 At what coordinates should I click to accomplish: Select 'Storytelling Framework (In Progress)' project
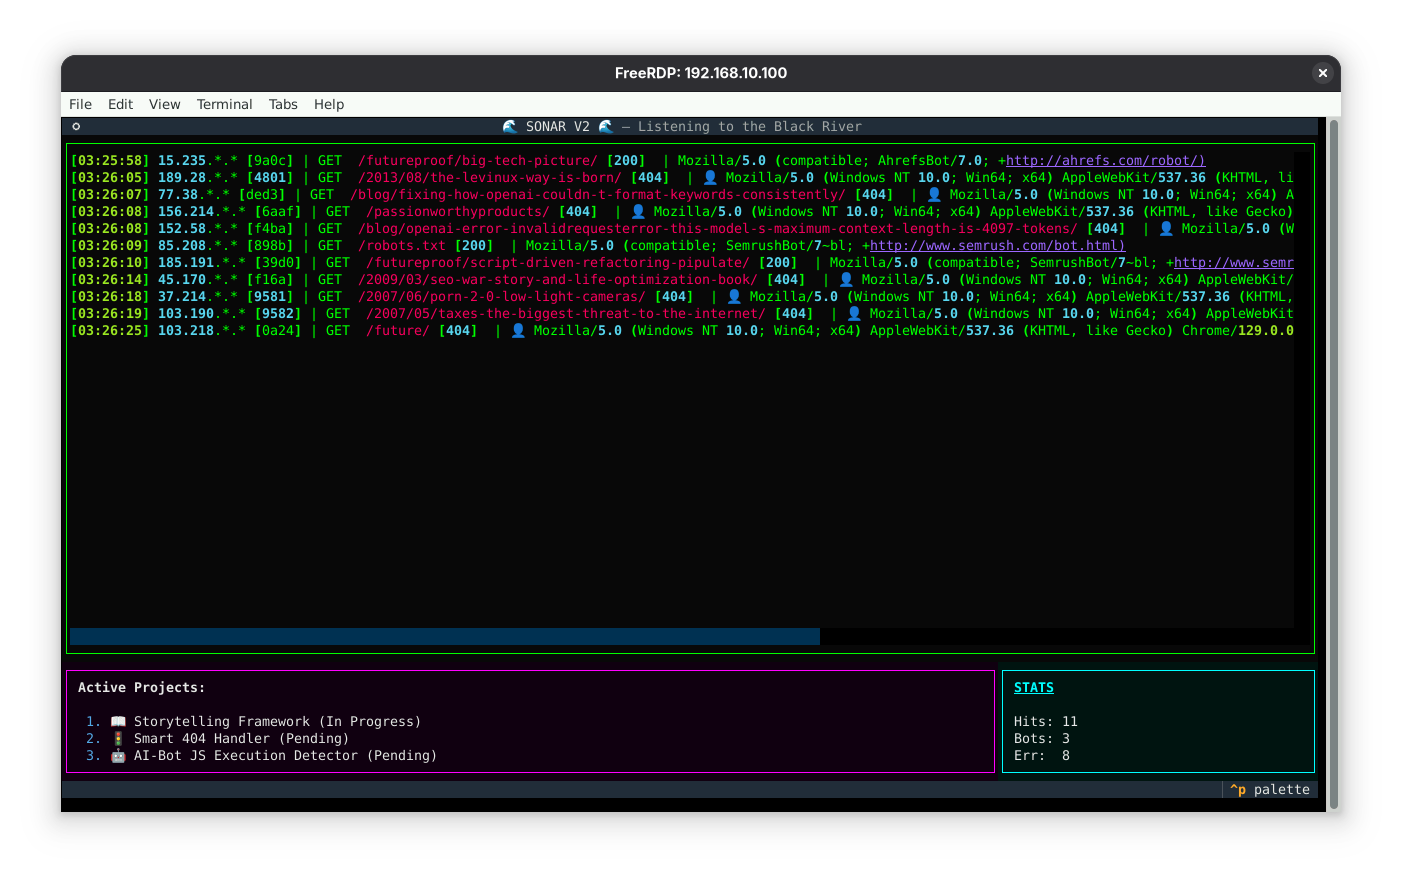pos(278,721)
